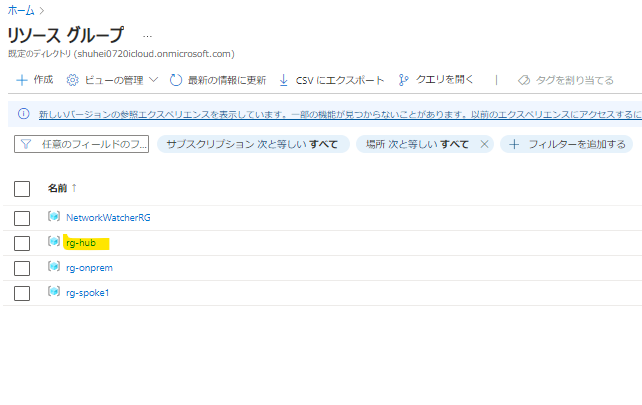Click the funnel filter icon in the search box
642x405 pixels.
pos(26,144)
